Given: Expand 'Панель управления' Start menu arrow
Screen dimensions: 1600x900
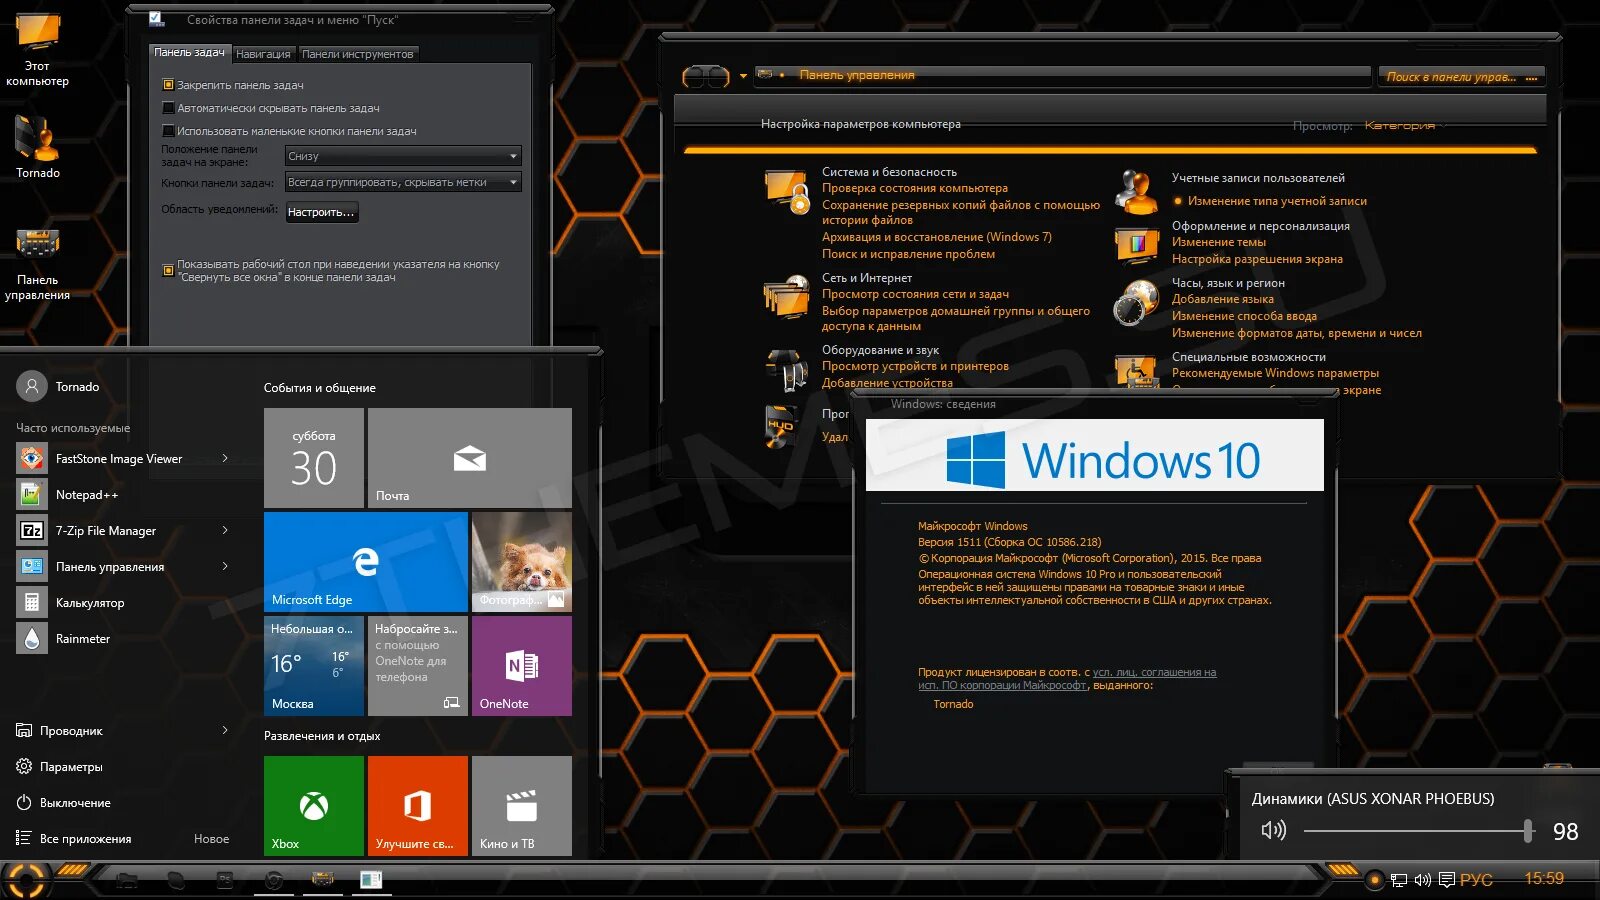Looking at the screenshot, I should point(225,566).
